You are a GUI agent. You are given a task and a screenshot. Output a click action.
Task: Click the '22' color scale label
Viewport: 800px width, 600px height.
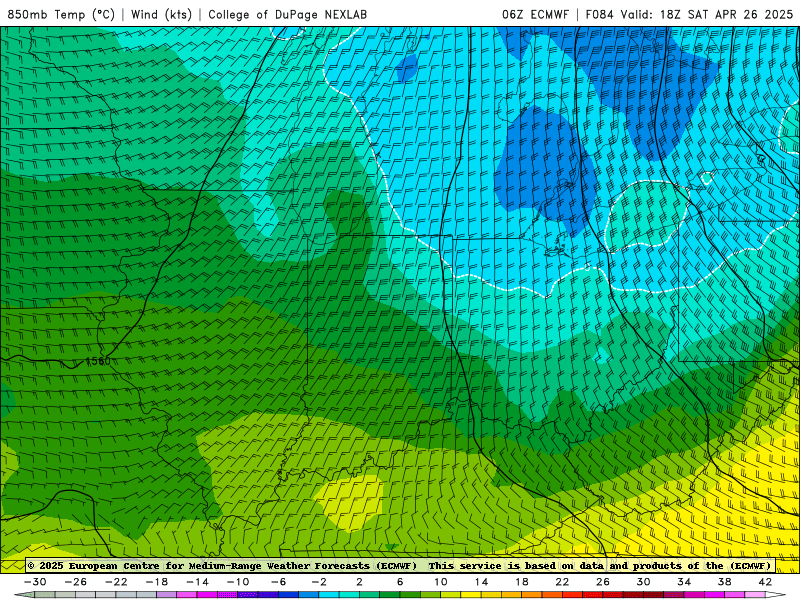[x=562, y=582]
